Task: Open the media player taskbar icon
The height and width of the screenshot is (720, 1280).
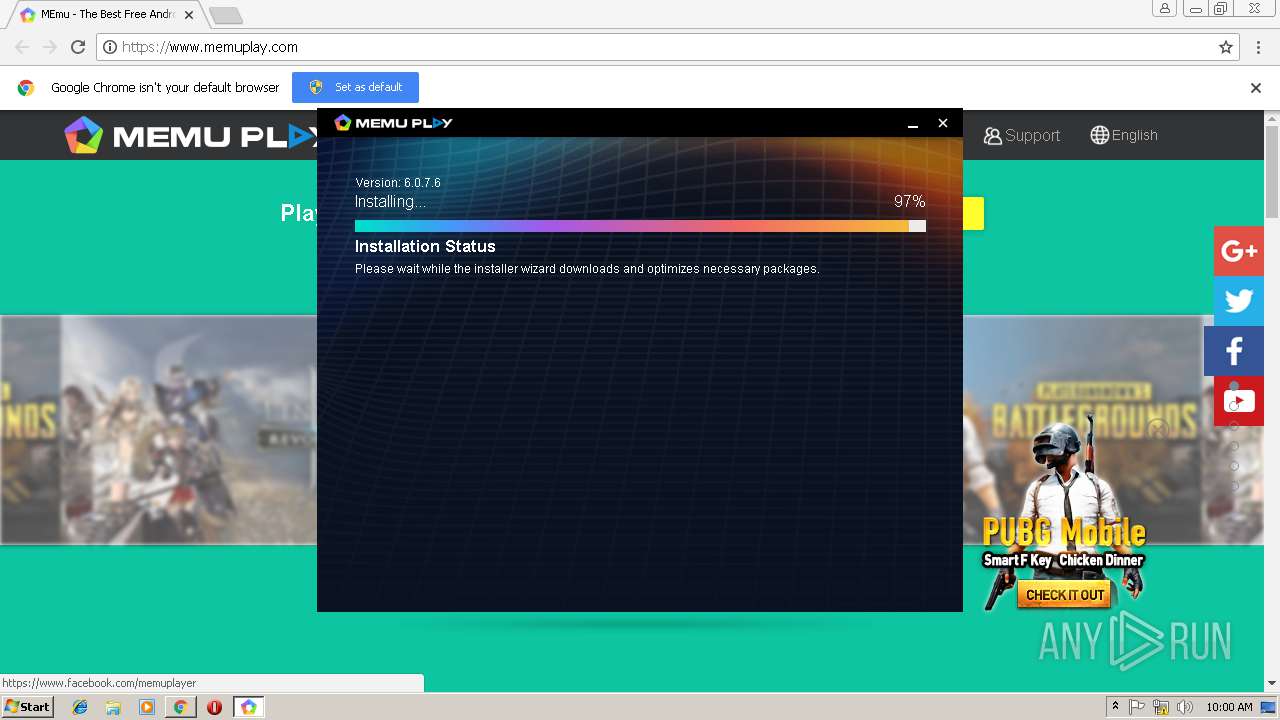Action: 147,707
